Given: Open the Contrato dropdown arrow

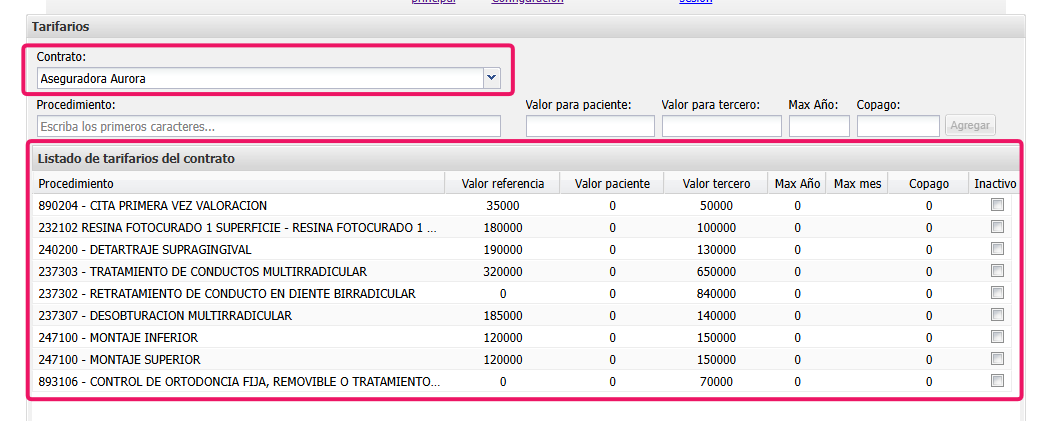Looking at the screenshot, I should pyautogui.click(x=490, y=78).
